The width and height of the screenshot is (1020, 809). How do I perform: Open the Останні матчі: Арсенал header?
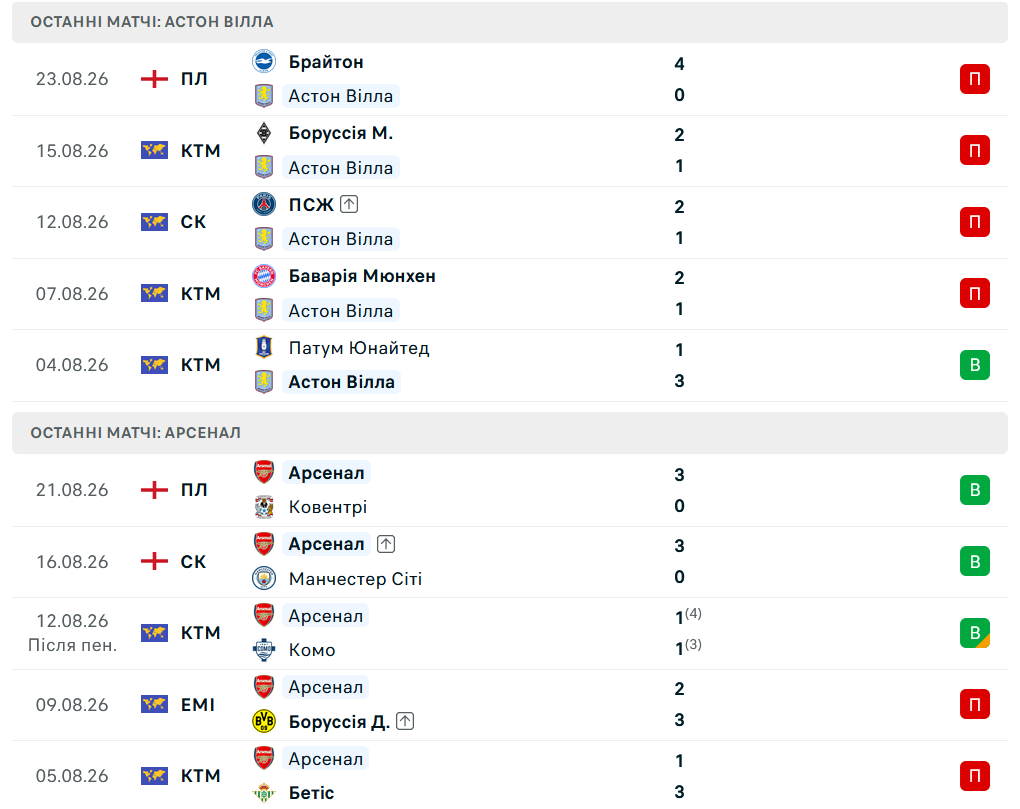510,432
